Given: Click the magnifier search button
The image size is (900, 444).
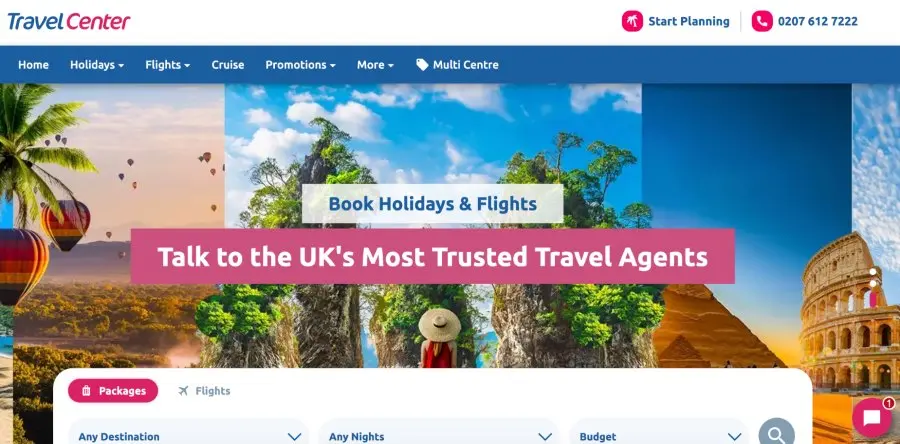Looking at the screenshot, I should tap(776, 433).
